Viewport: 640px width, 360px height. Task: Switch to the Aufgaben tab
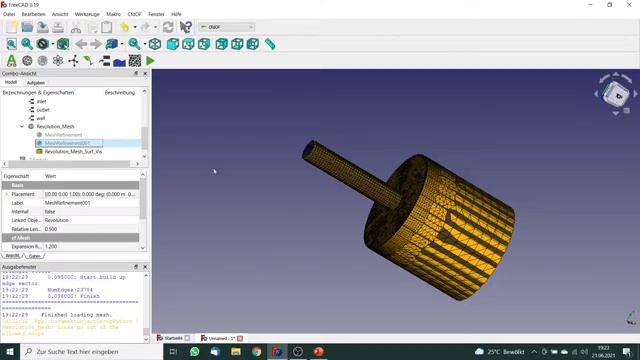36,83
